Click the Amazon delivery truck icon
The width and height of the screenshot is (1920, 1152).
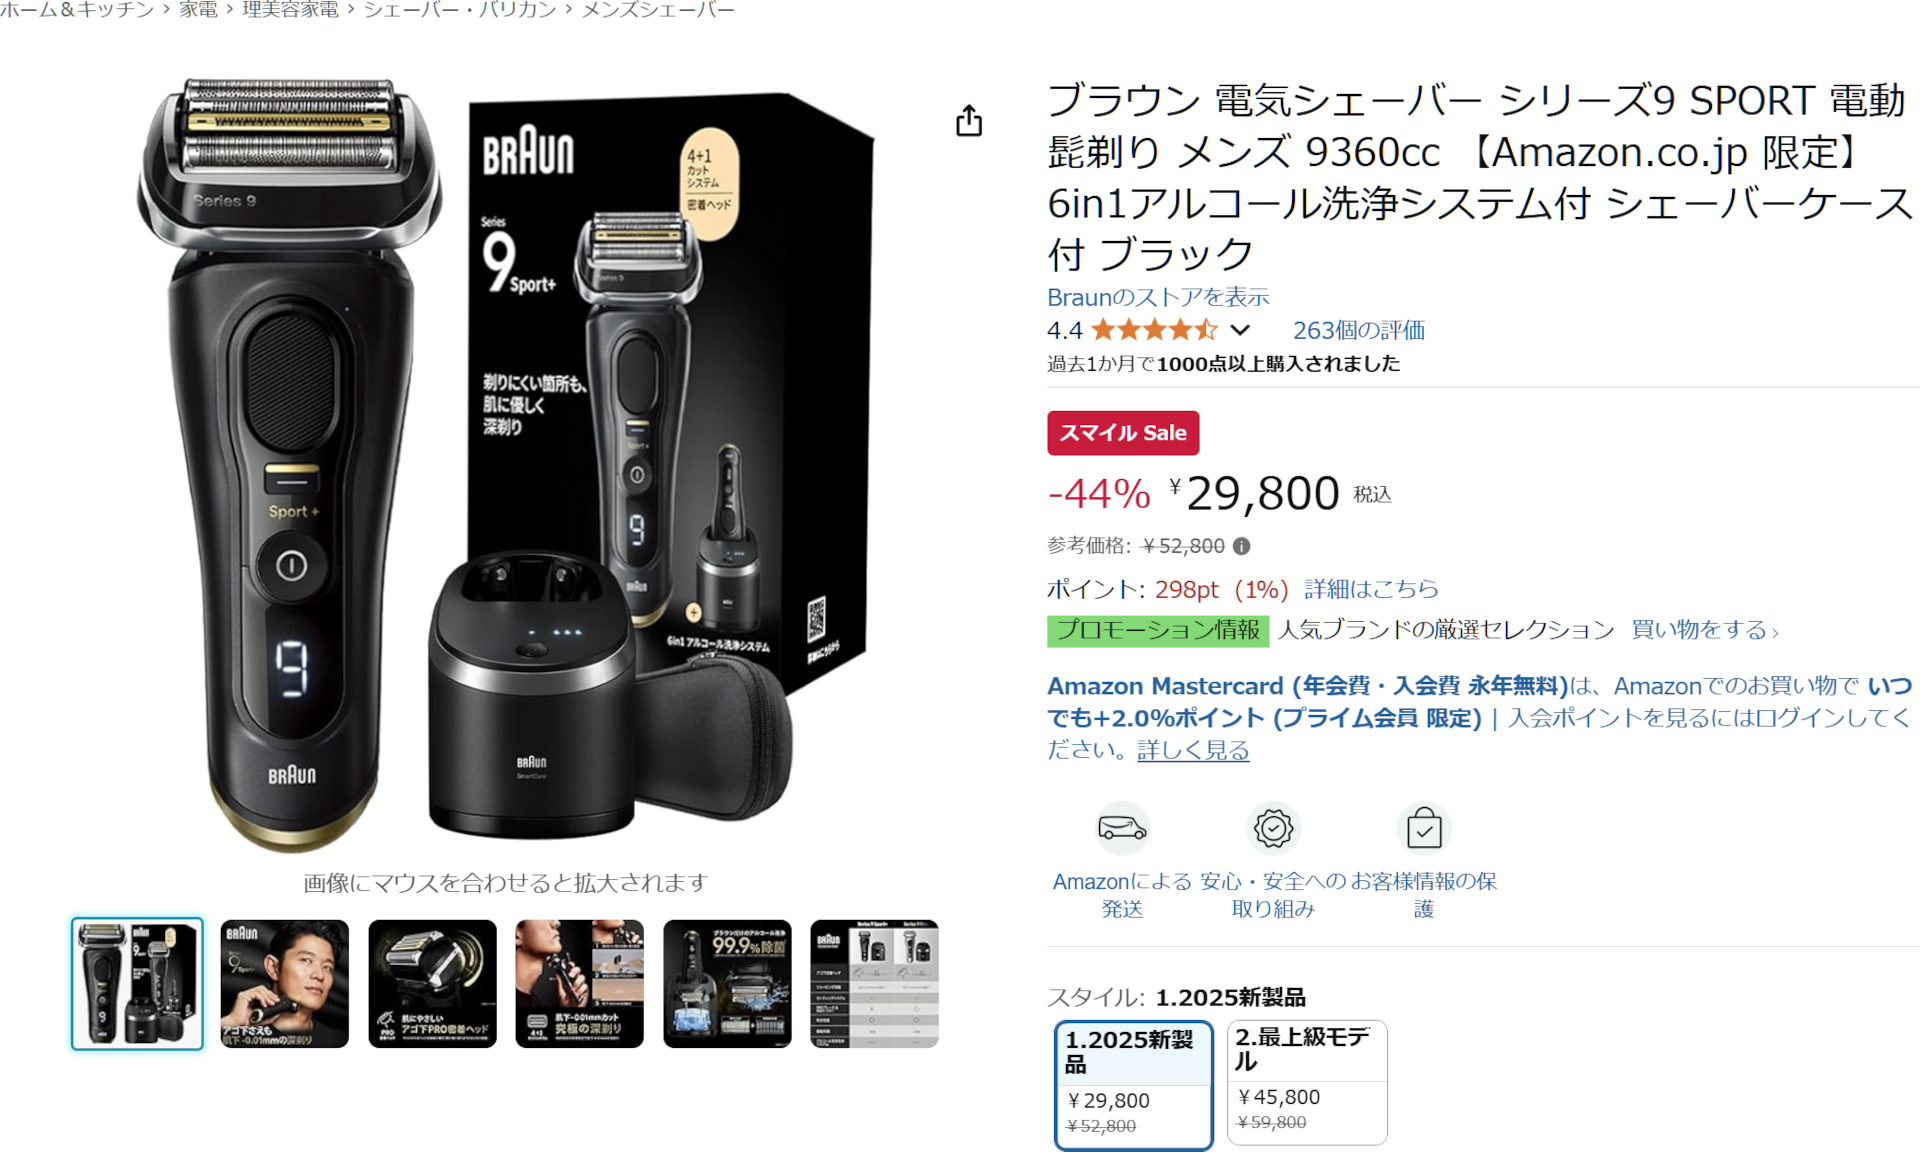click(x=1122, y=828)
